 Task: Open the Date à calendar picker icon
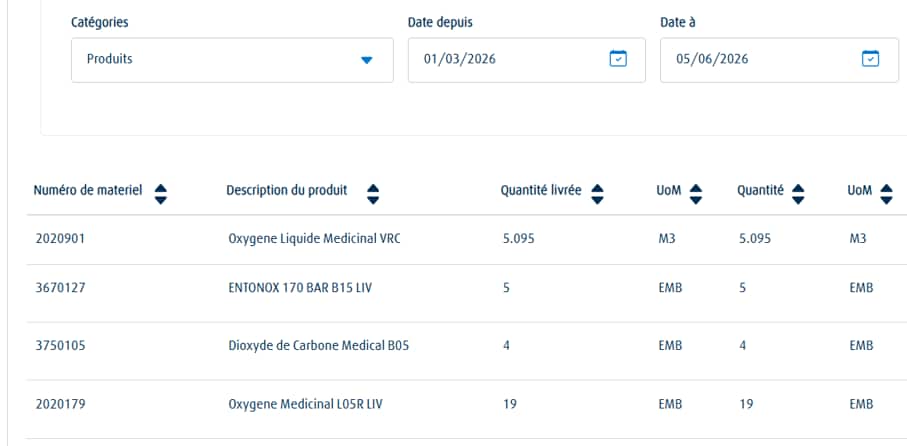[870, 58]
